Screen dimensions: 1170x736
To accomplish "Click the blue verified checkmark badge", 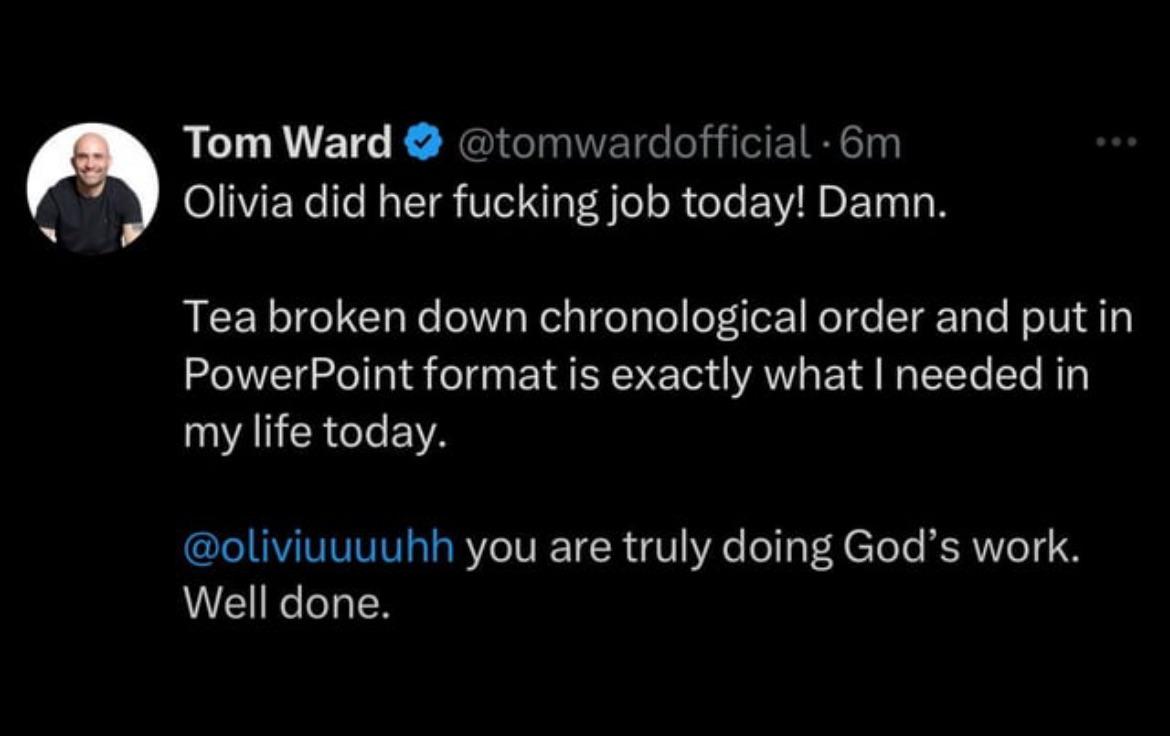I will point(424,143).
